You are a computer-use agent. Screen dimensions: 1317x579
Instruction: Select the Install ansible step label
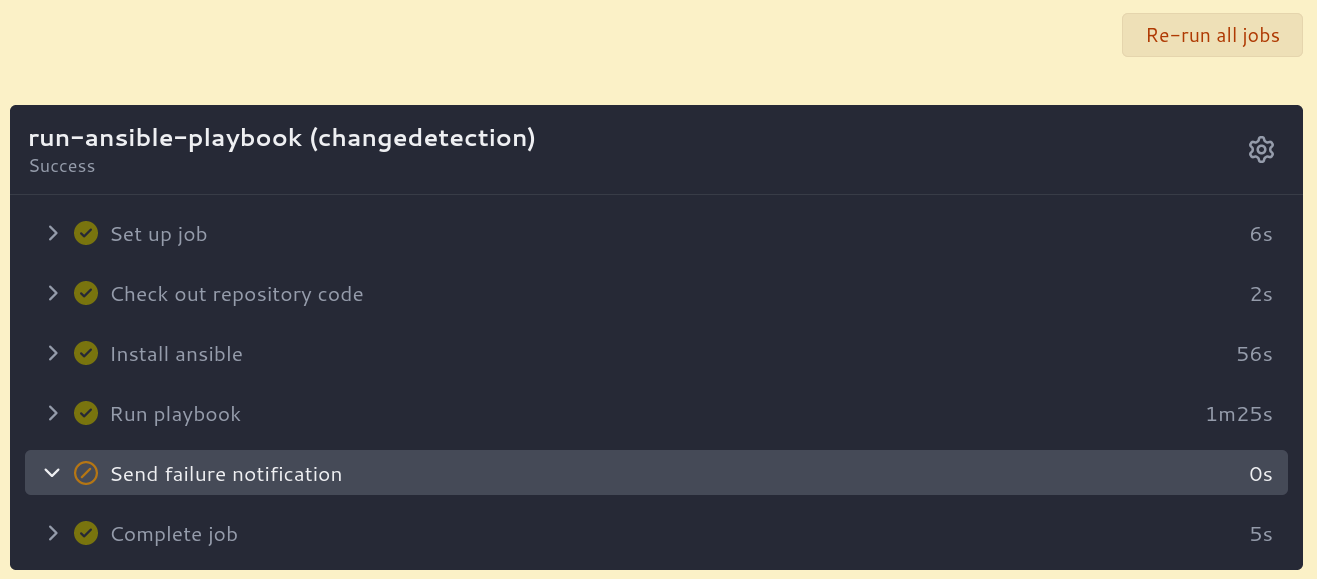[x=176, y=354]
